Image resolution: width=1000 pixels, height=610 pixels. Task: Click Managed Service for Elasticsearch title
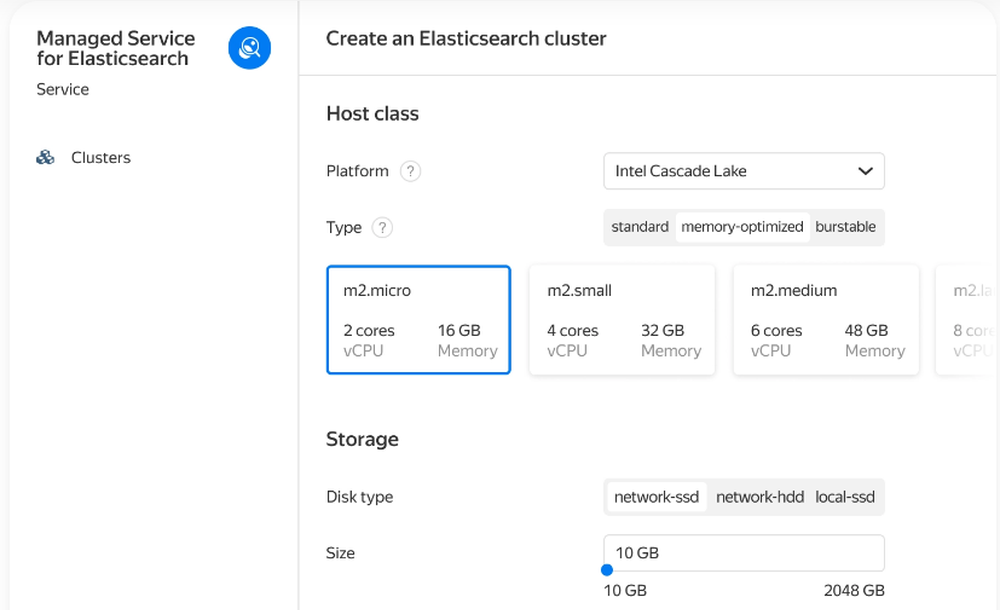[x=115, y=48]
